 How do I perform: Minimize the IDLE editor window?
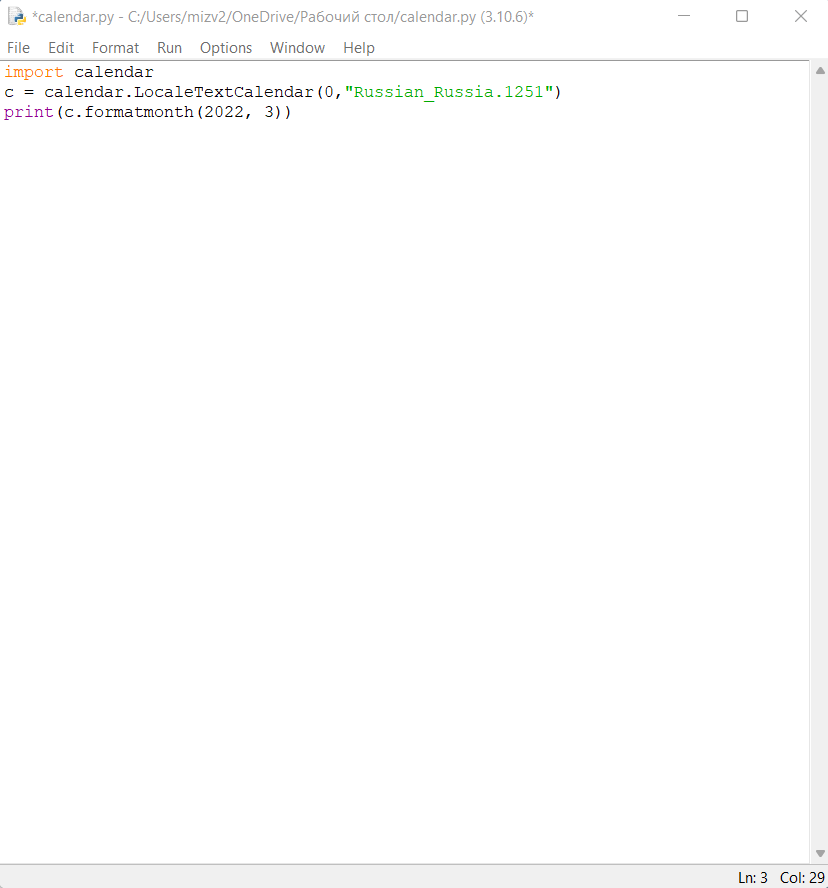click(684, 16)
